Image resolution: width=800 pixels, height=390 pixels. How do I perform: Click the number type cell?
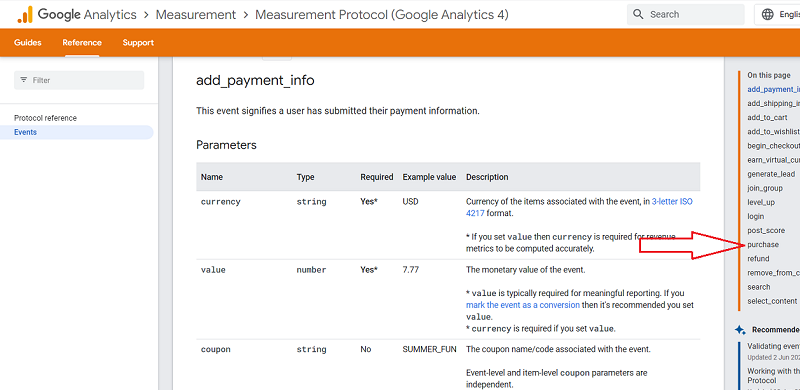(x=311, y=270)
